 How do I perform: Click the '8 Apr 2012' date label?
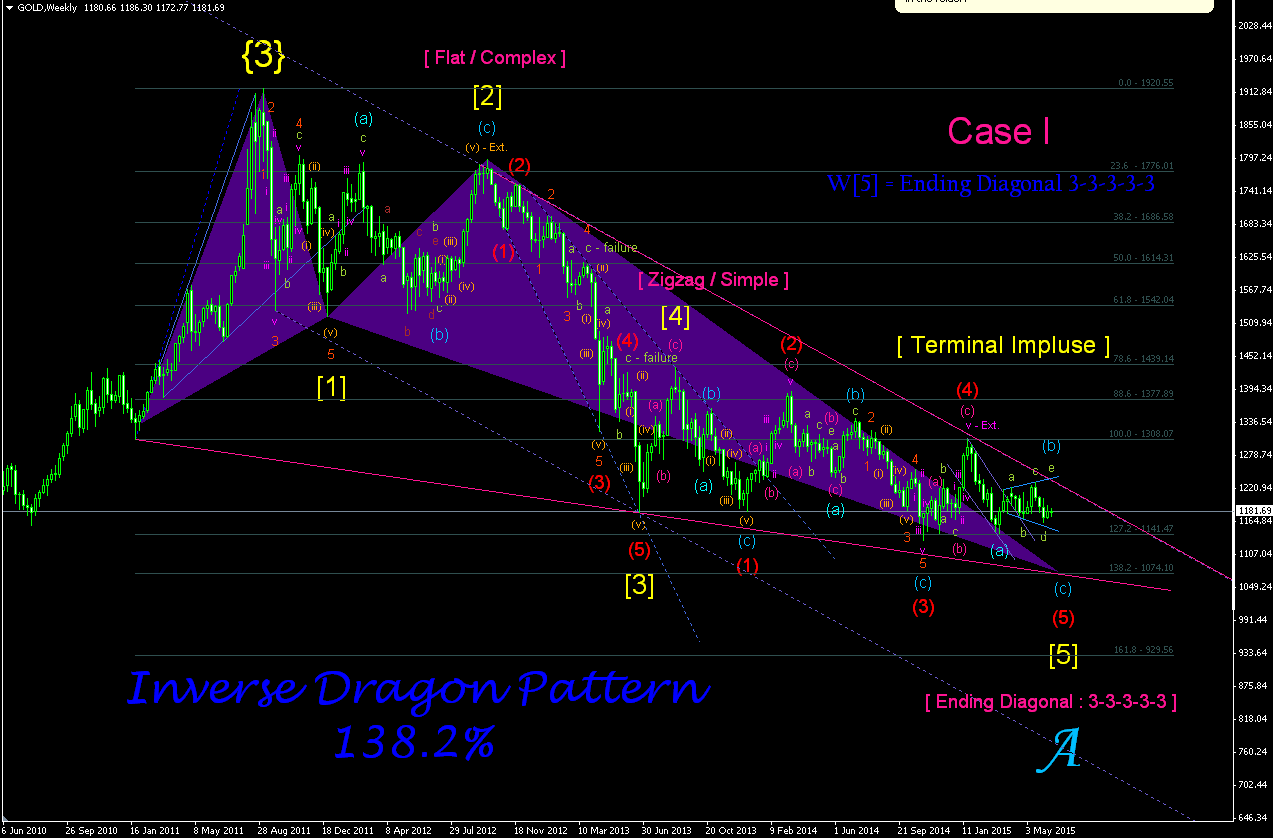tap(411, 830)
